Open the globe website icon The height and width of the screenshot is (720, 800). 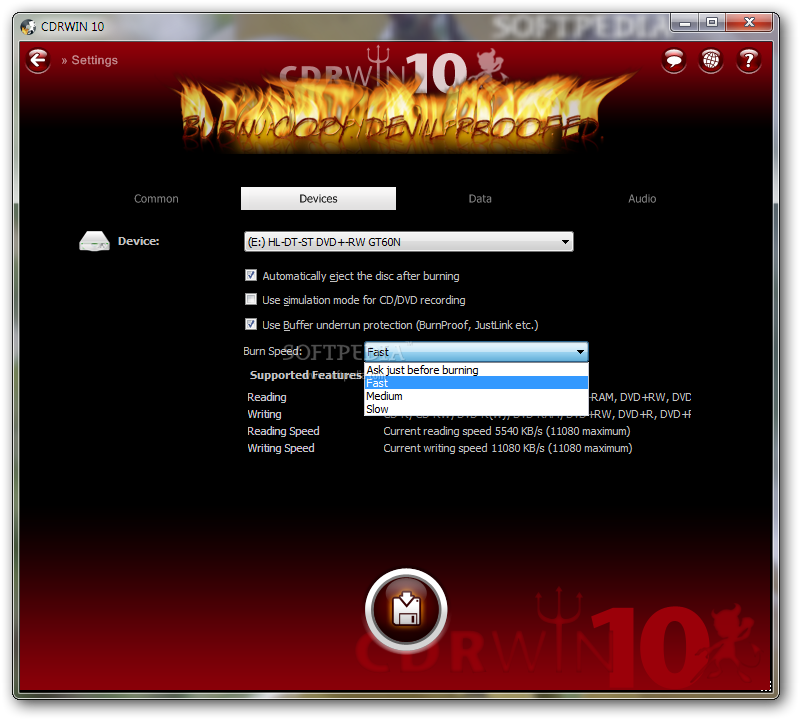pos(711,60)
